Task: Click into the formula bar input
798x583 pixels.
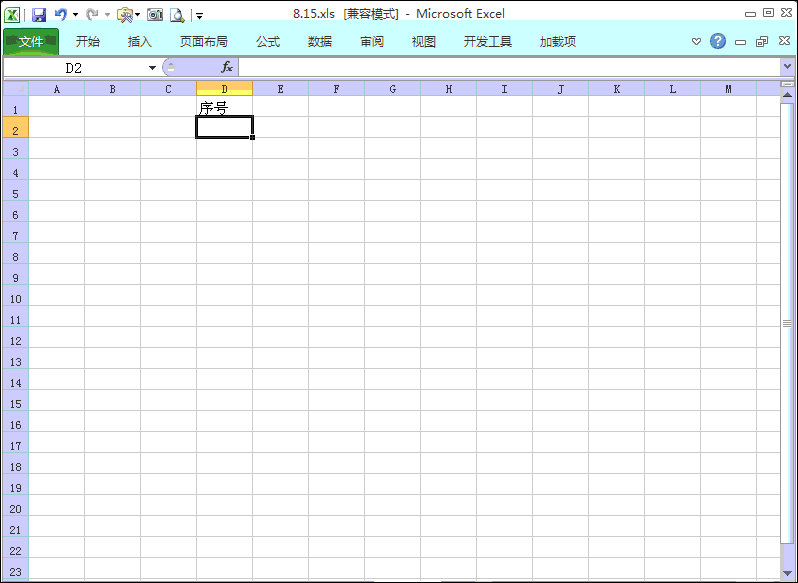Action: click(509, 67)
